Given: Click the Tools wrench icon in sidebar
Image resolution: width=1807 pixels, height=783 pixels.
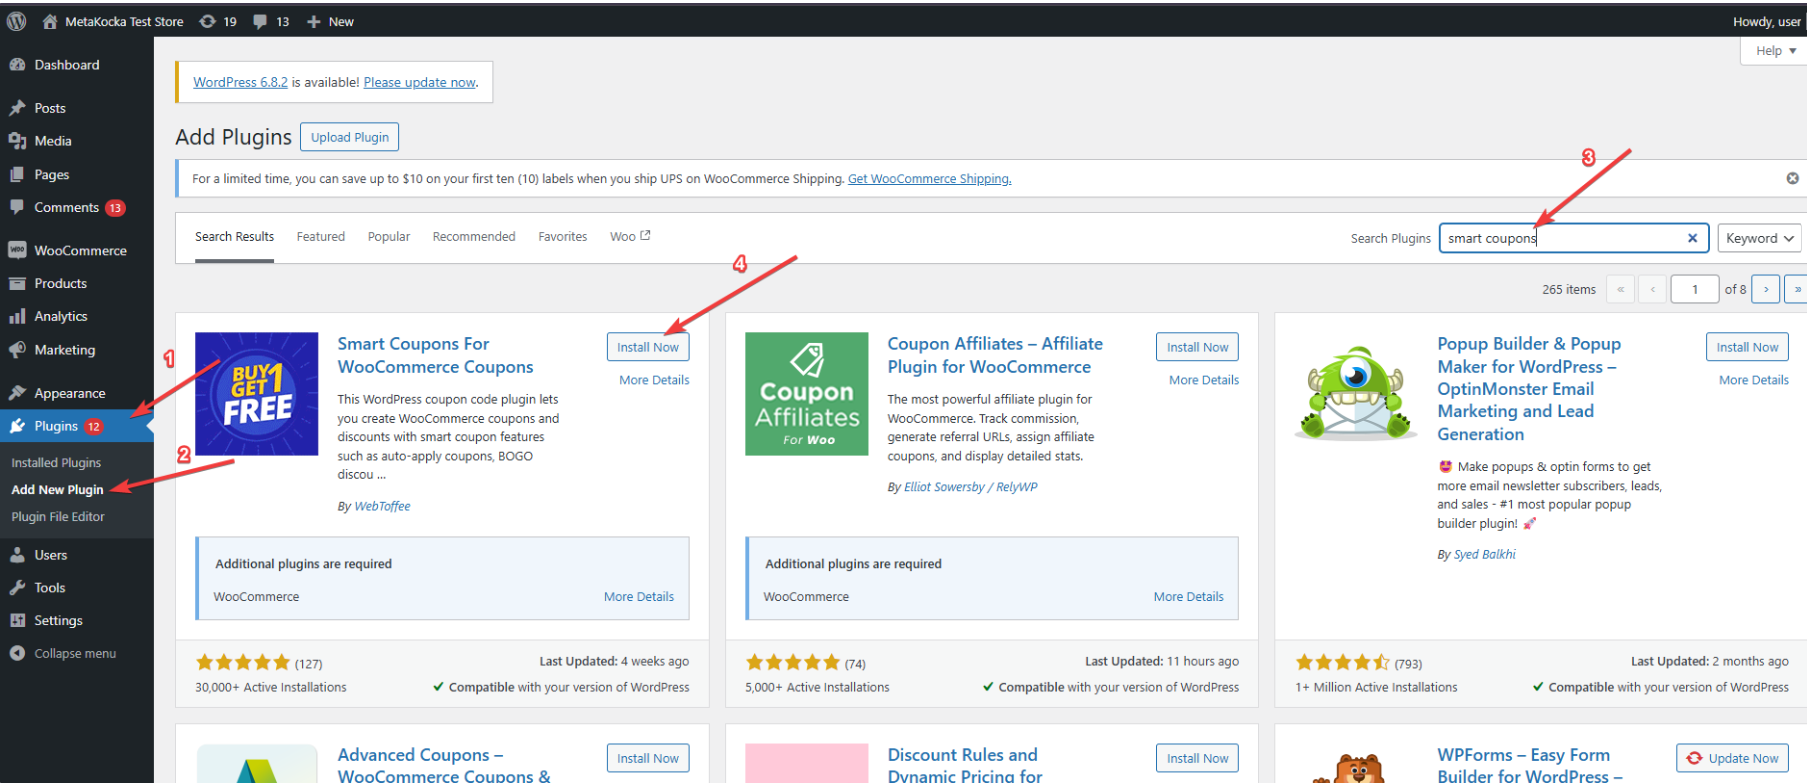Looking at the screenshot, I should [x=17, y=588].
